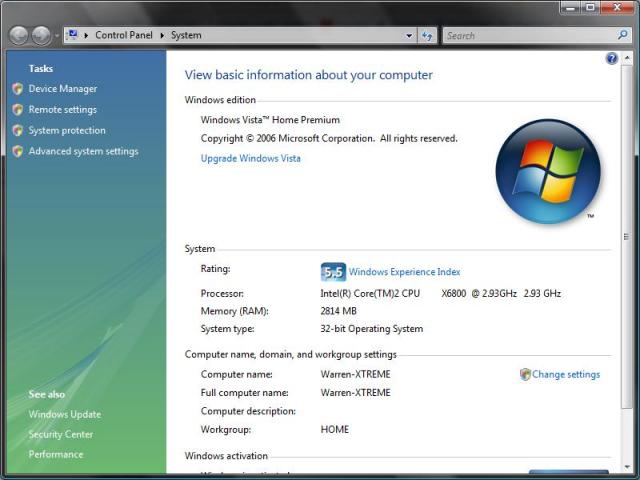The height and width of the screenshot is (480, 640).
Task: Click the 5.5 rating score badge
Action: pos(333,272)
